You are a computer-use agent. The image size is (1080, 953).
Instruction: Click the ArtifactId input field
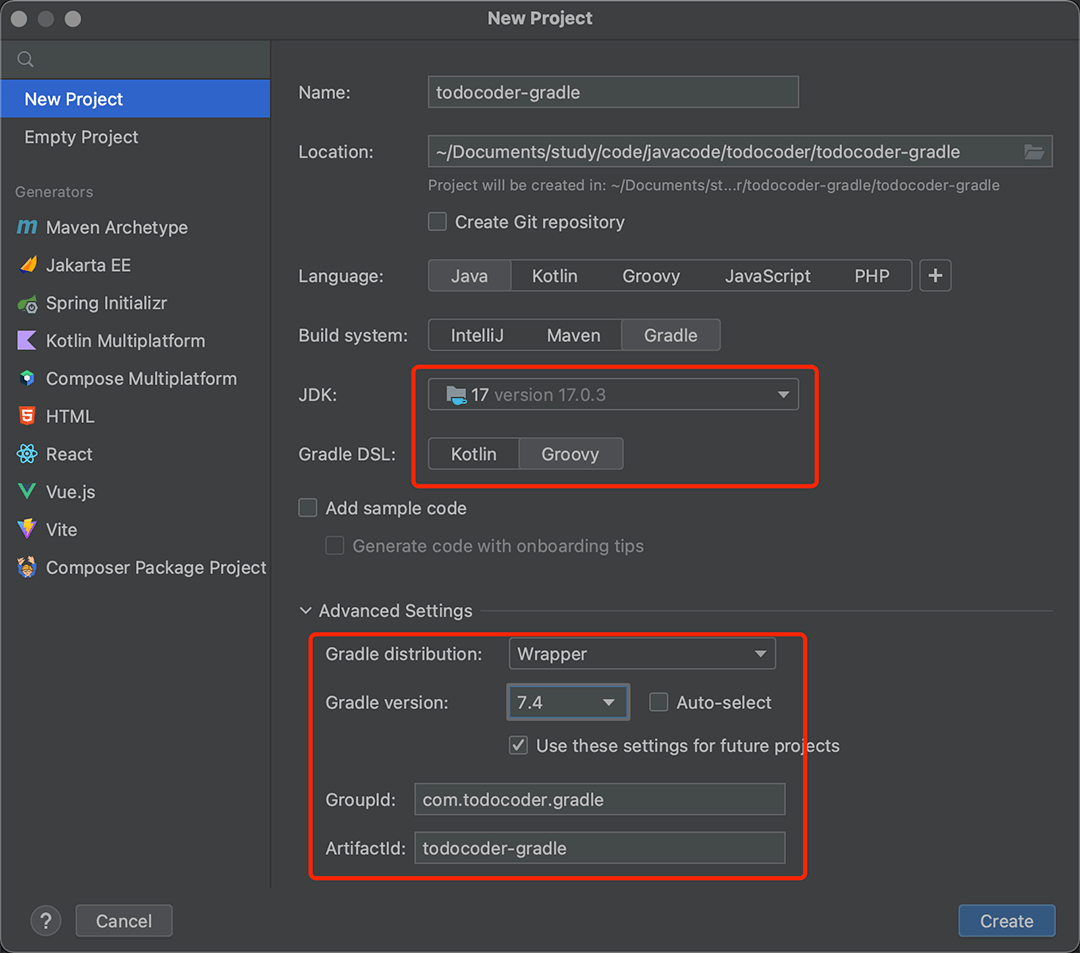click(599, 848)
